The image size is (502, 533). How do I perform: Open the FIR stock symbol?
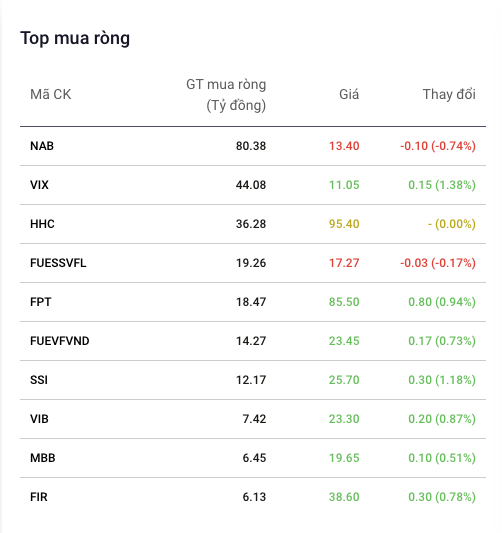[x=39, y=497]
